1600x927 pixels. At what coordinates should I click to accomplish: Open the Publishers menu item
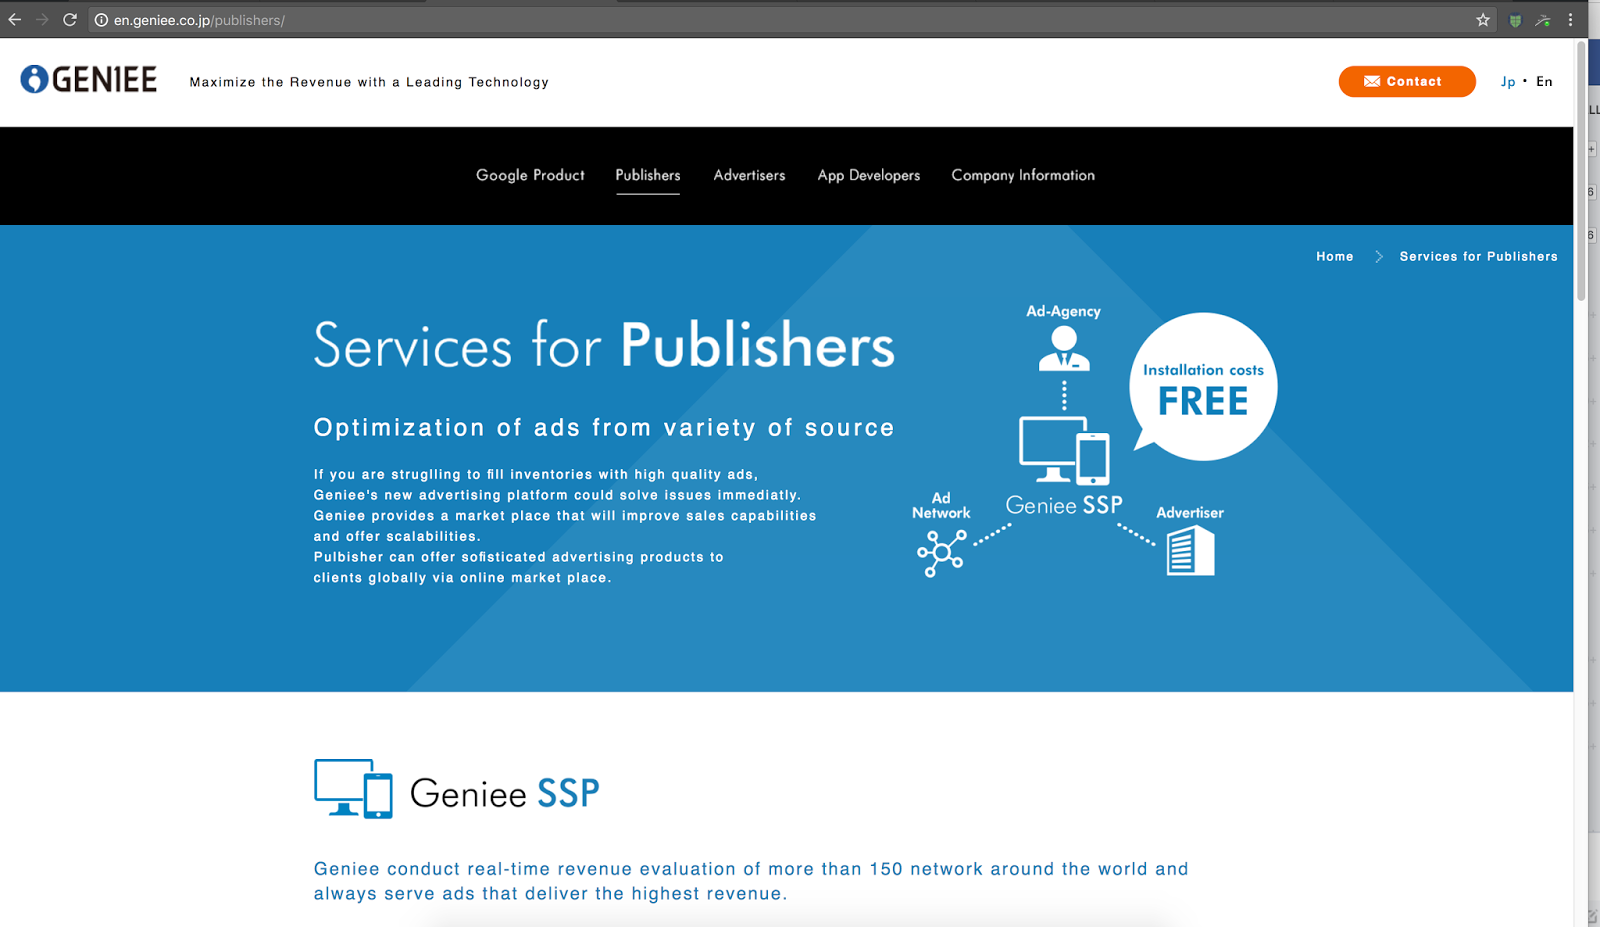(648, 175)
